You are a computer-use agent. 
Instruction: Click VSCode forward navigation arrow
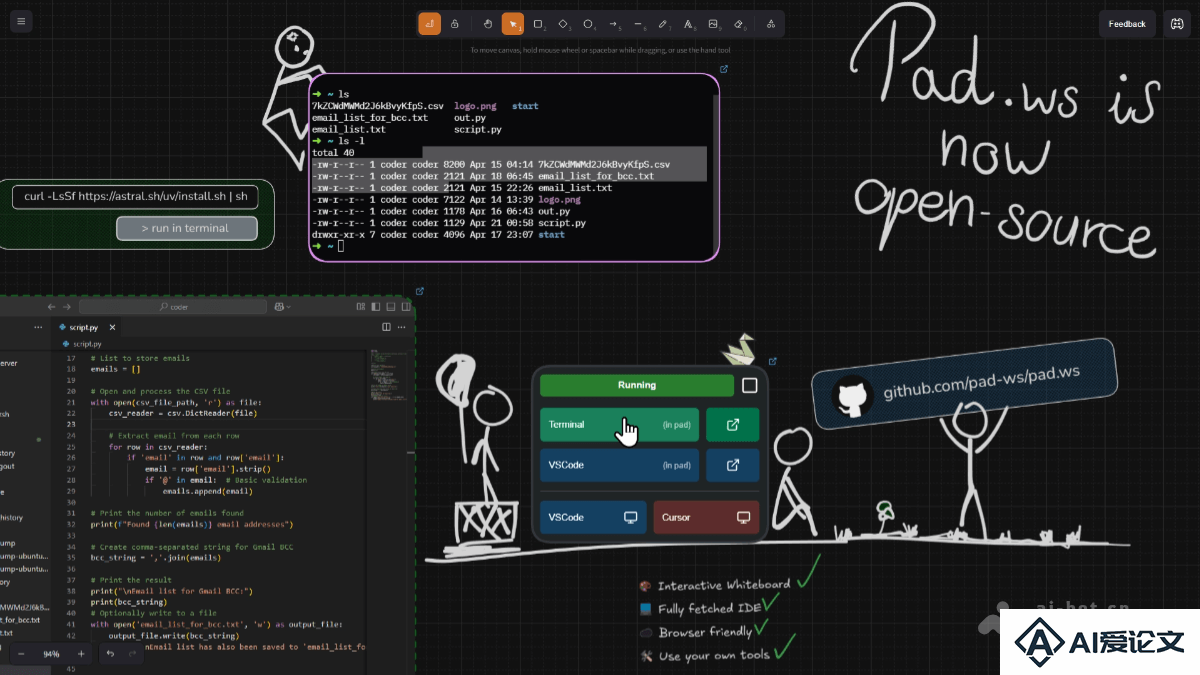point(65,307)
